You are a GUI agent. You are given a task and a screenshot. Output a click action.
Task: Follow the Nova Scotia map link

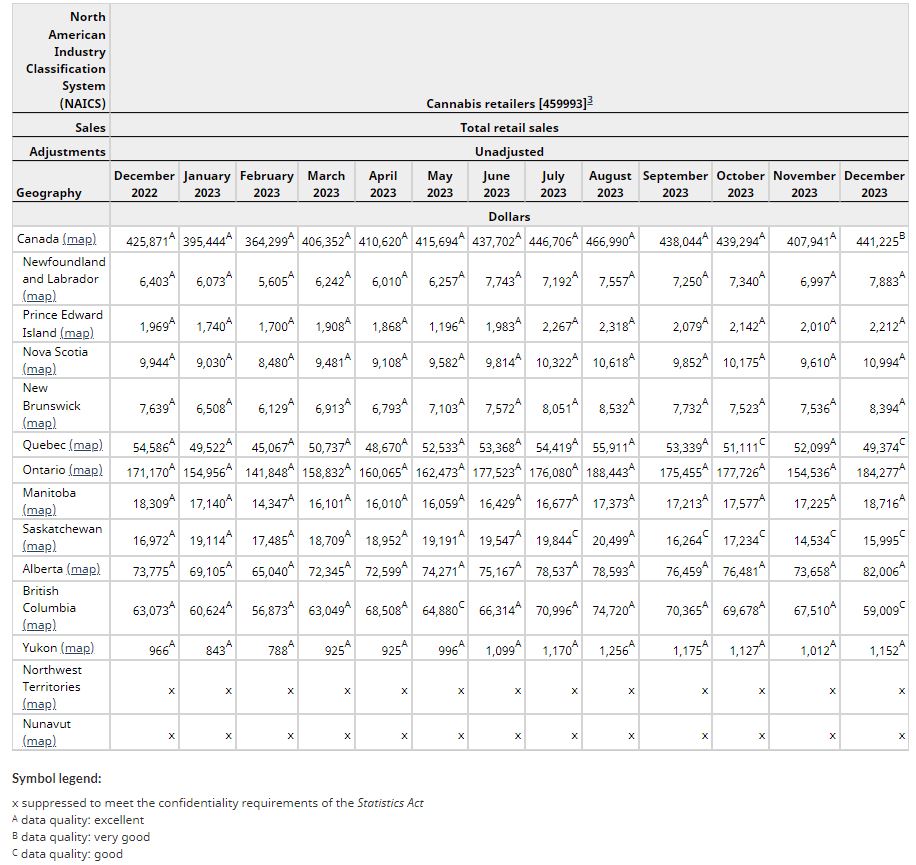coord(39,369)
